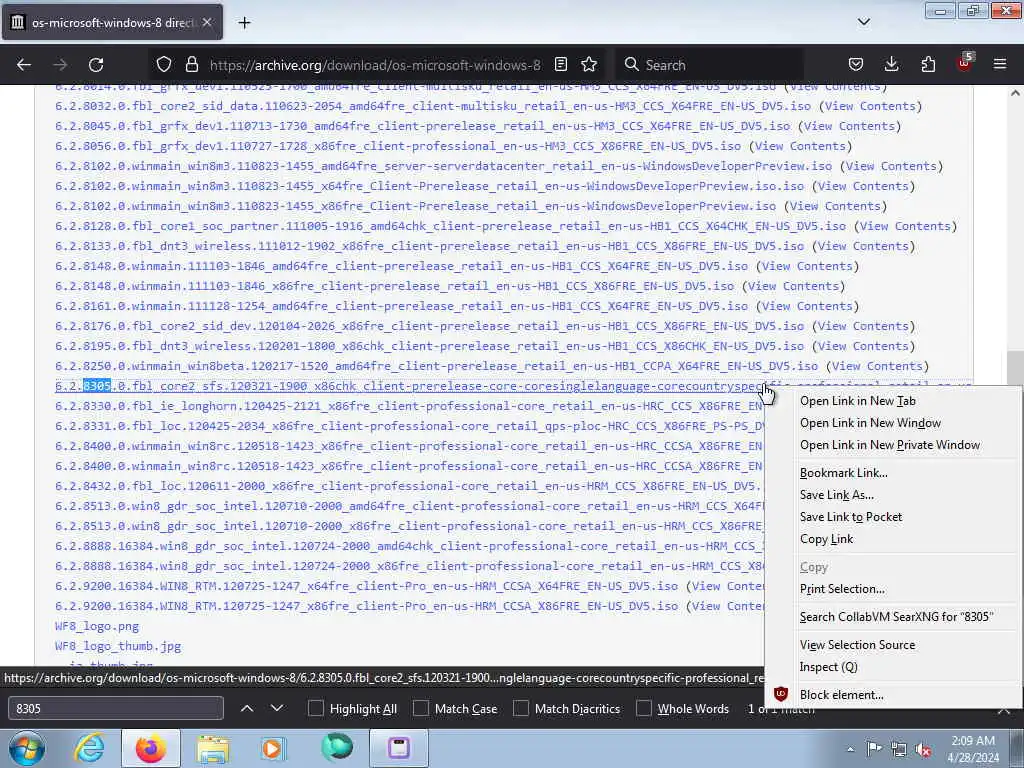This screenshot has height=768, width=1024.
Task: Open the Downloads panel
Action: pos(891,65)
